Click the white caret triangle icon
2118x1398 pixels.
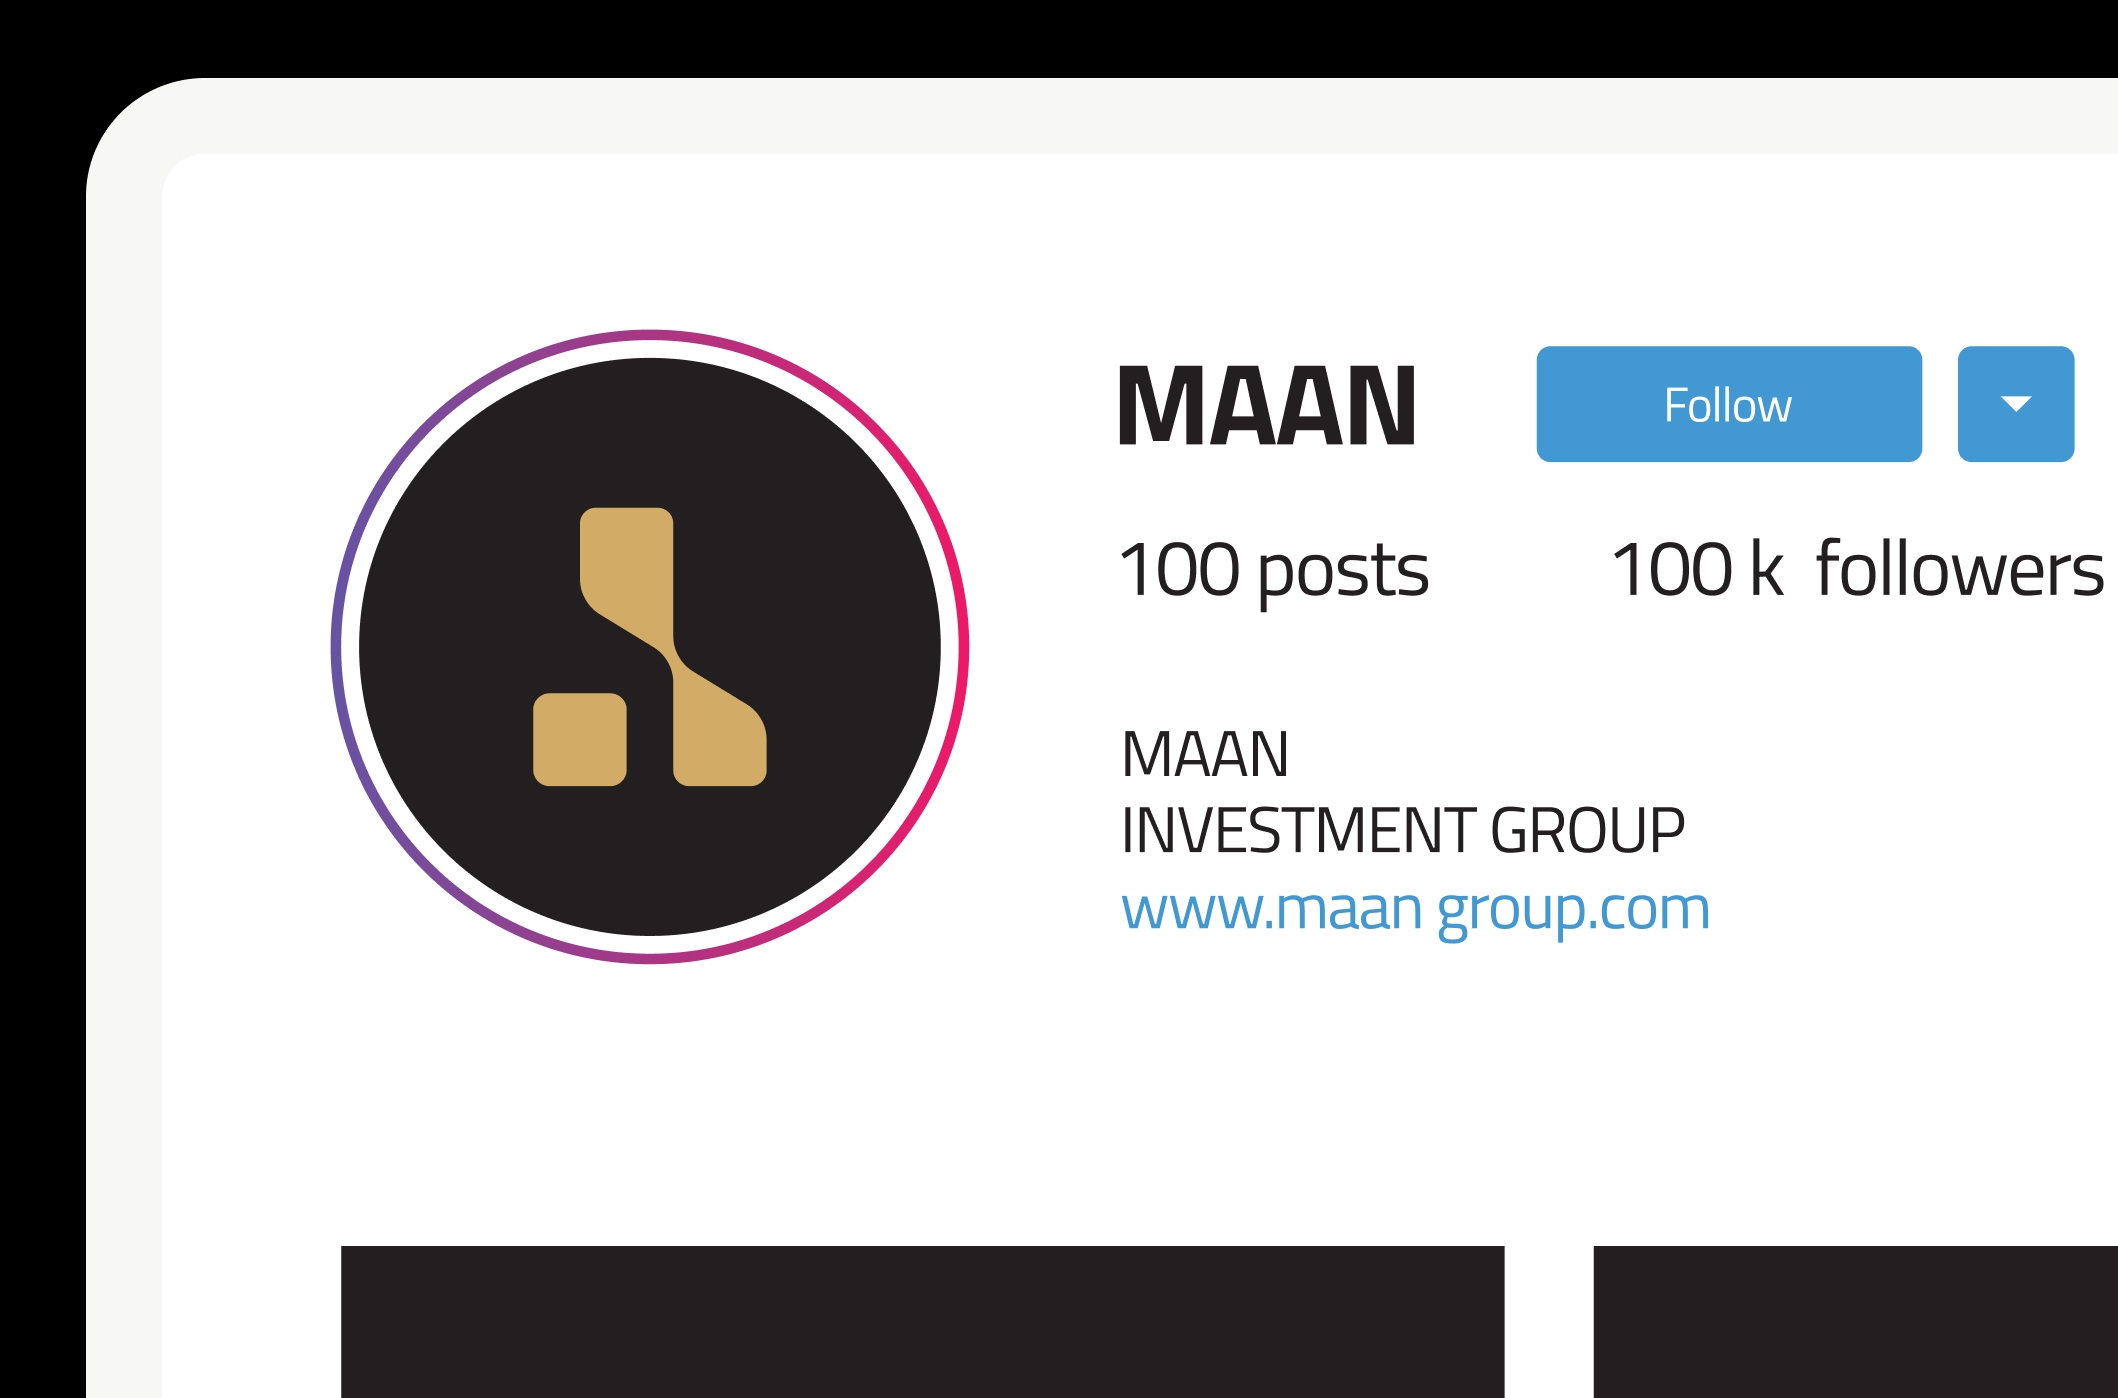2016,404
